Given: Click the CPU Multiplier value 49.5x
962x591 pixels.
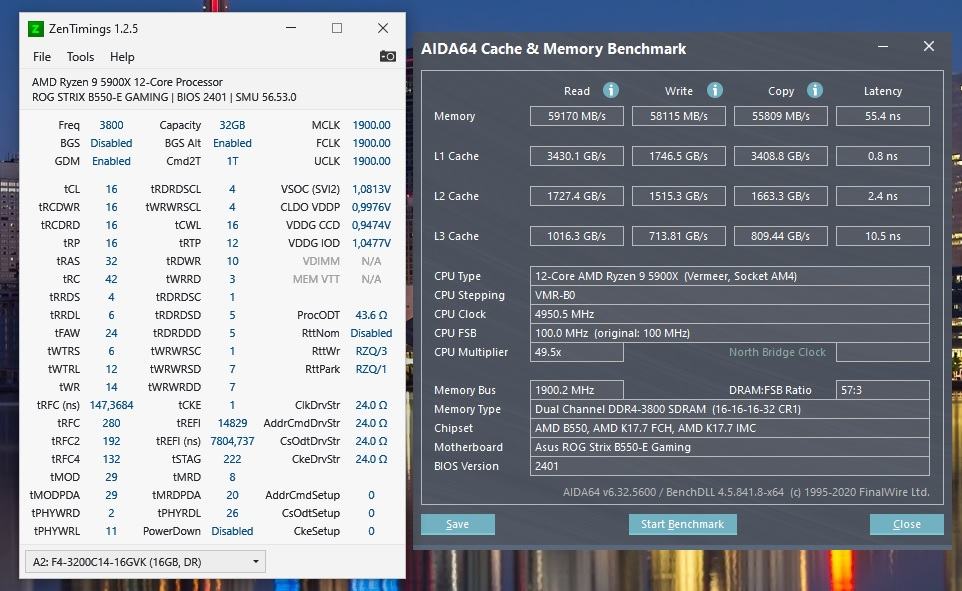Looking at the screenshot, I should (577, 352).
